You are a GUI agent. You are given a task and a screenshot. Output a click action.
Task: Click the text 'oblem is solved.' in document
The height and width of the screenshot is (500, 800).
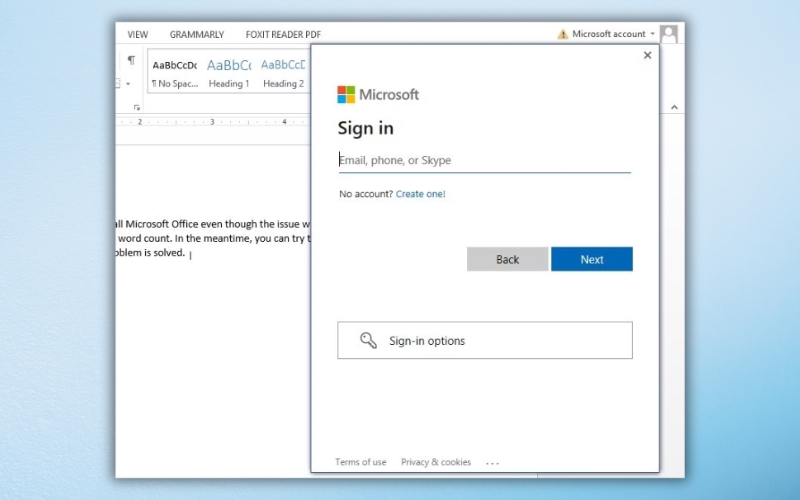pyautogui.click(x=150, y=253)
